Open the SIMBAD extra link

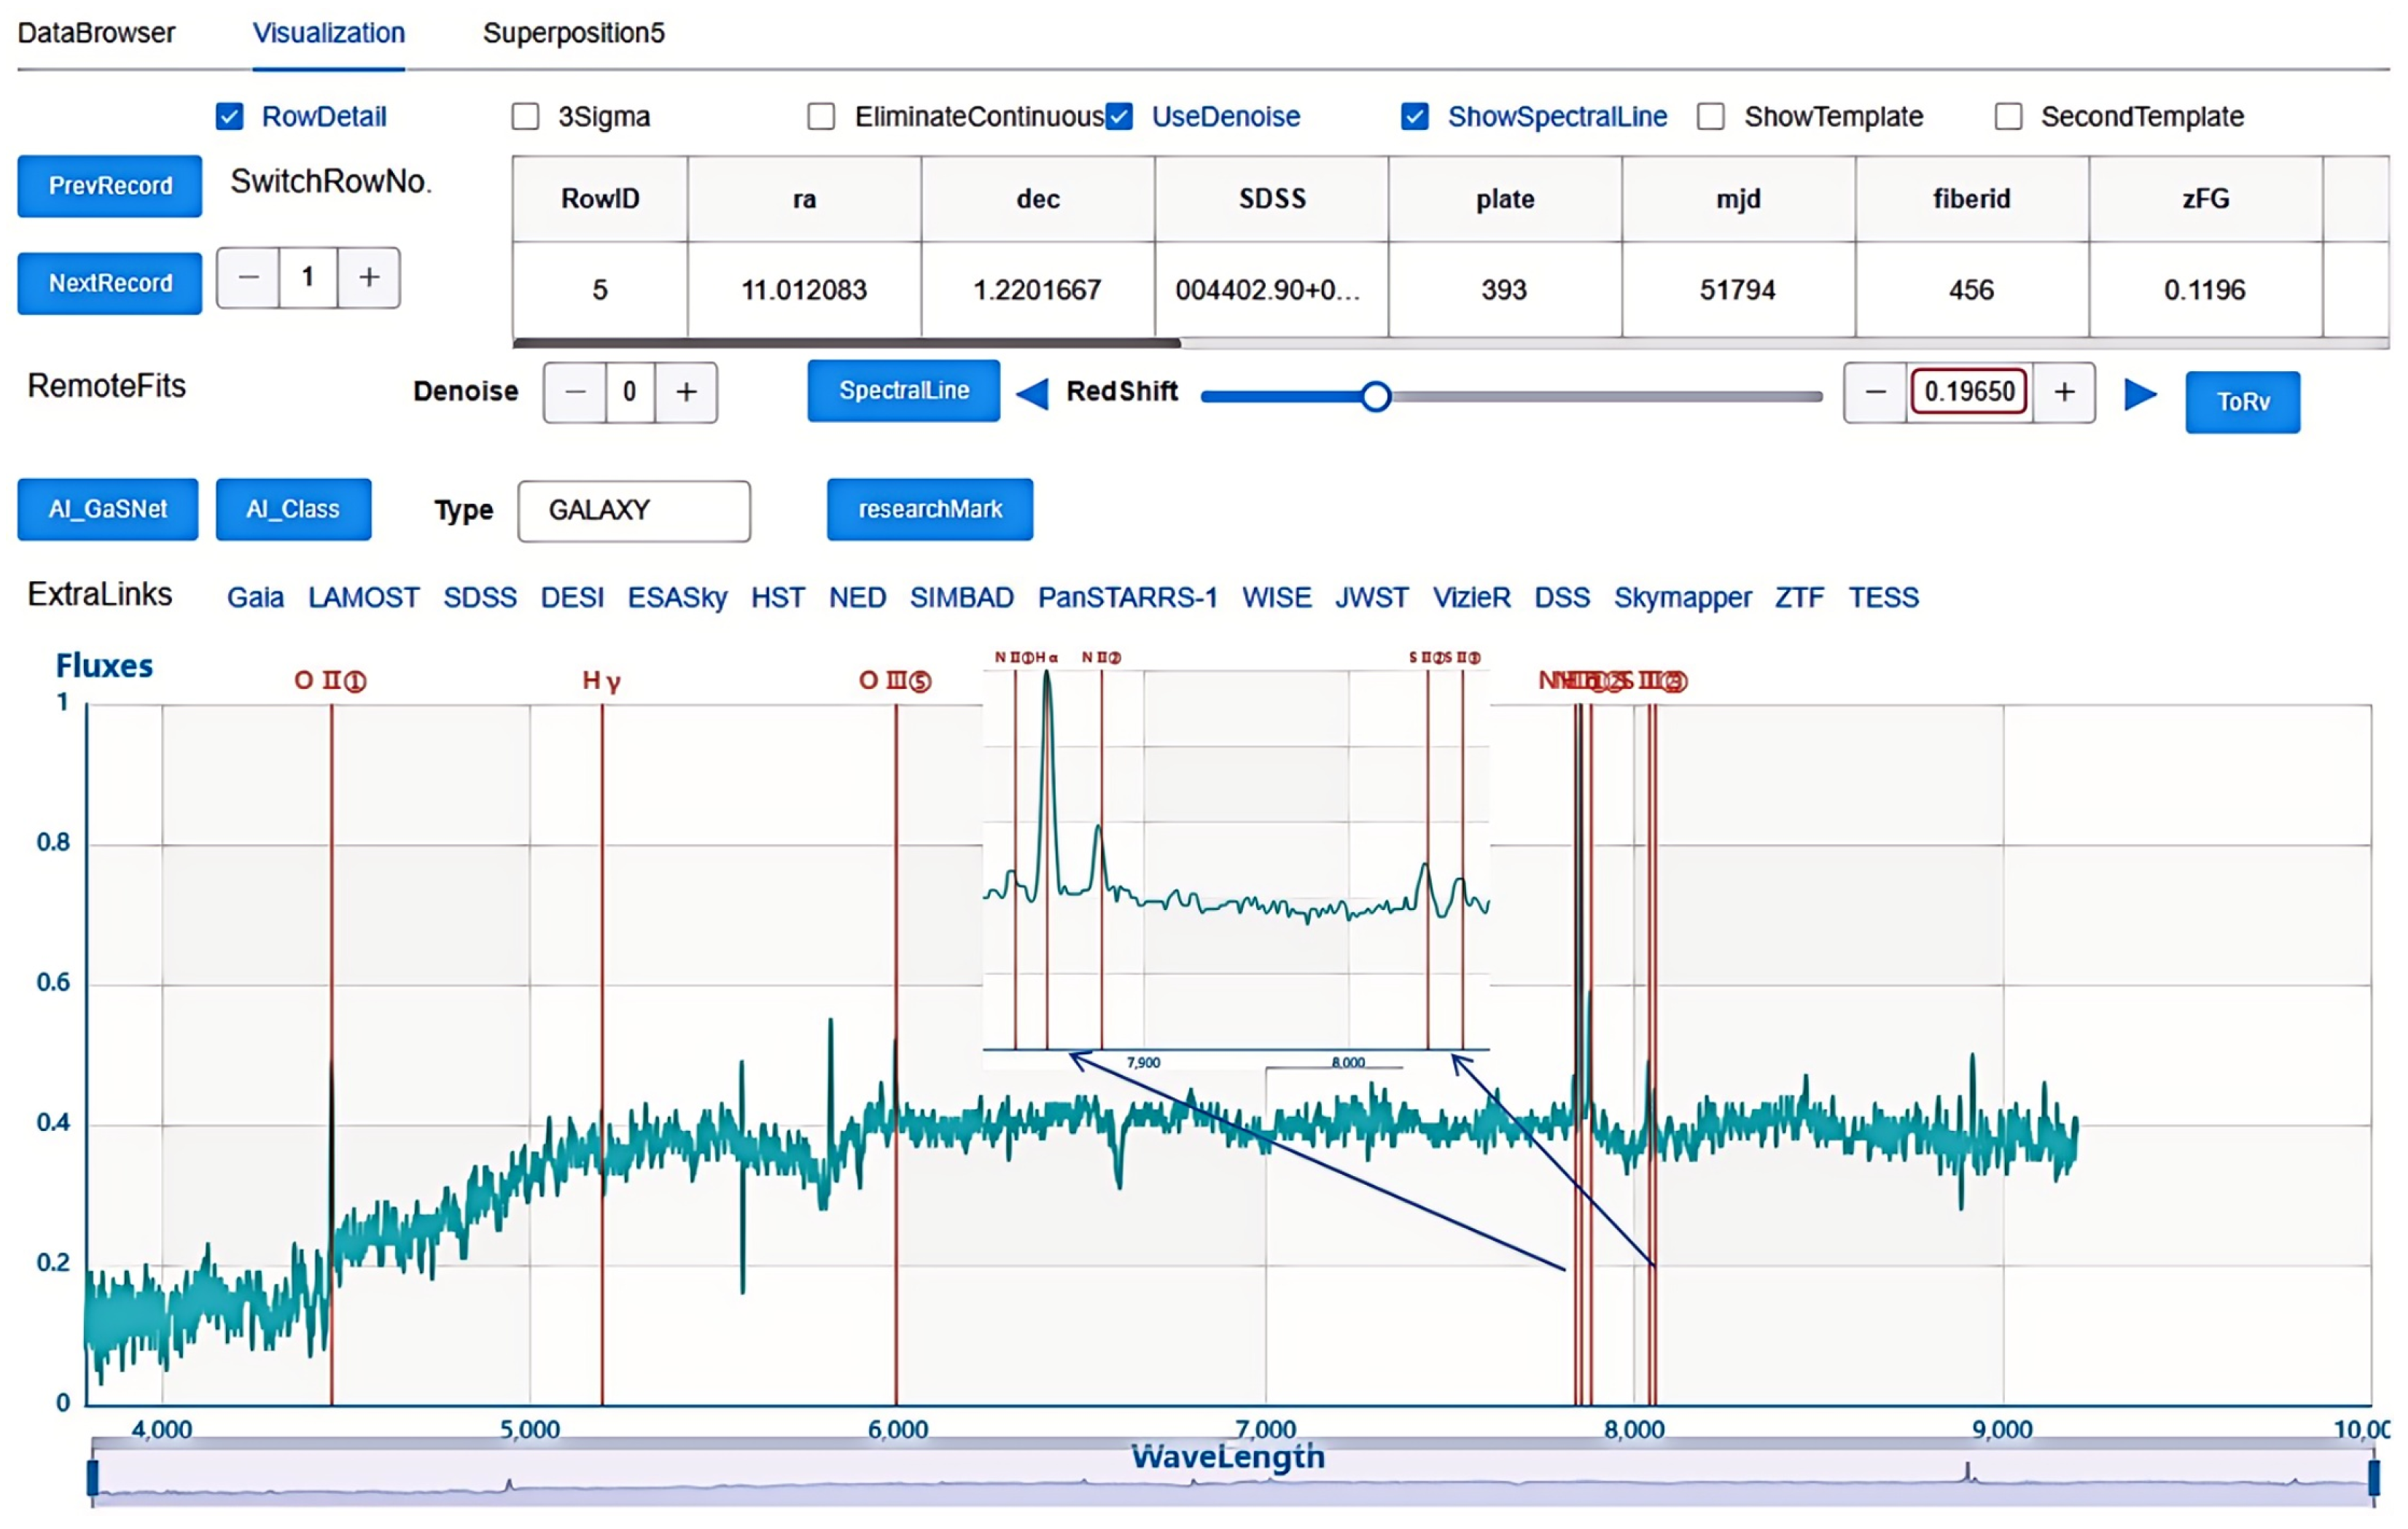[961, 597]
